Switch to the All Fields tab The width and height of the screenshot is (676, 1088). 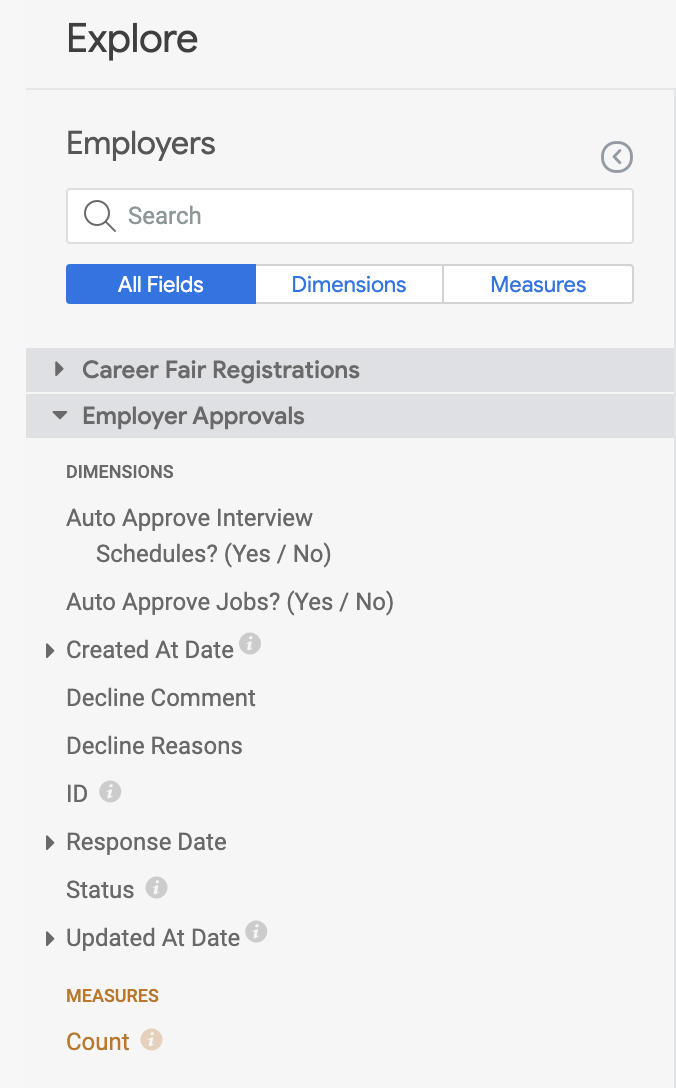tap(161, 284)
